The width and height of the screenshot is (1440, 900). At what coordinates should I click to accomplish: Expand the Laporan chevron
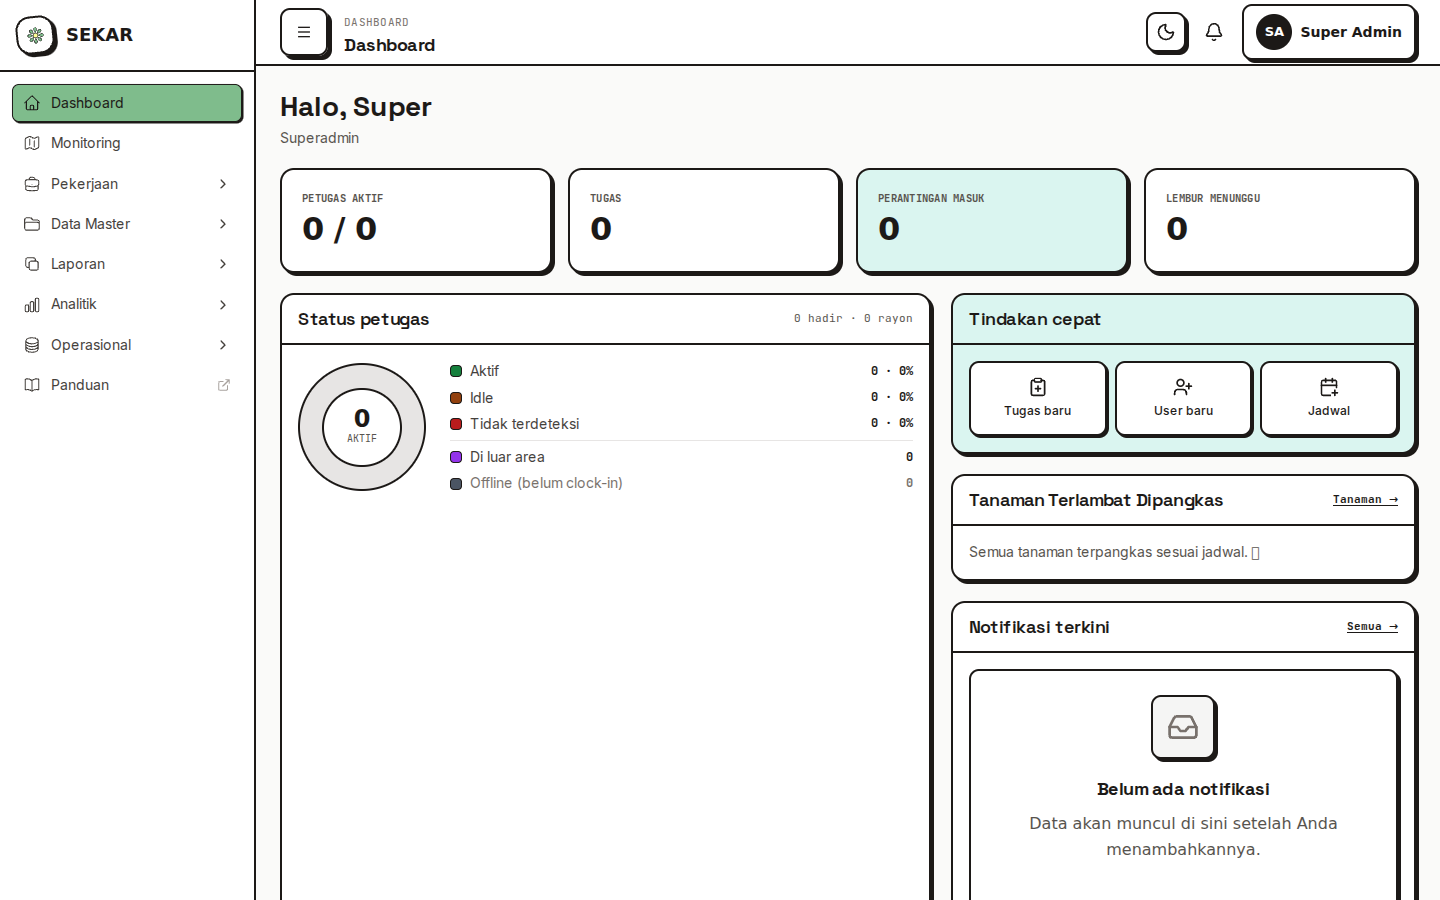coord(223,264)
